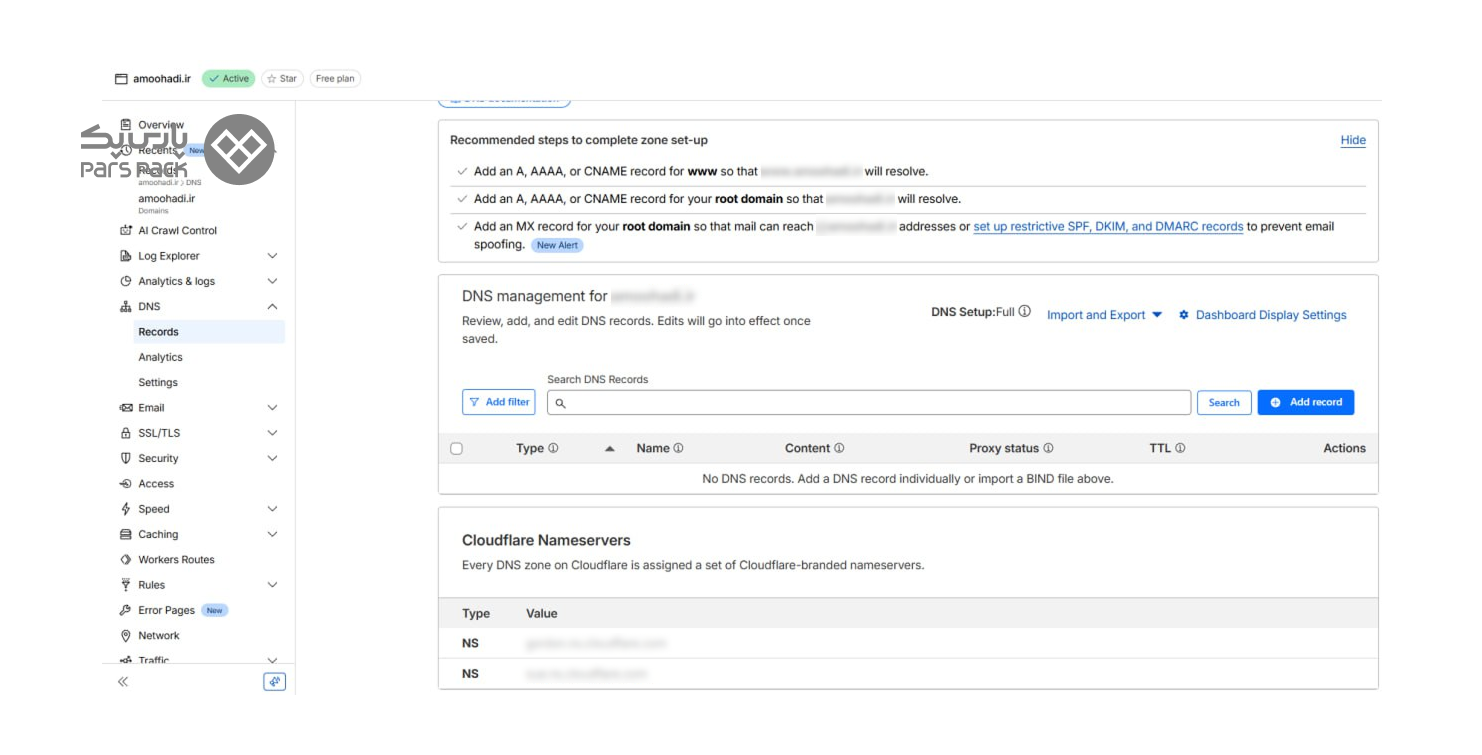Click the Type column info icon

(553, 449)
